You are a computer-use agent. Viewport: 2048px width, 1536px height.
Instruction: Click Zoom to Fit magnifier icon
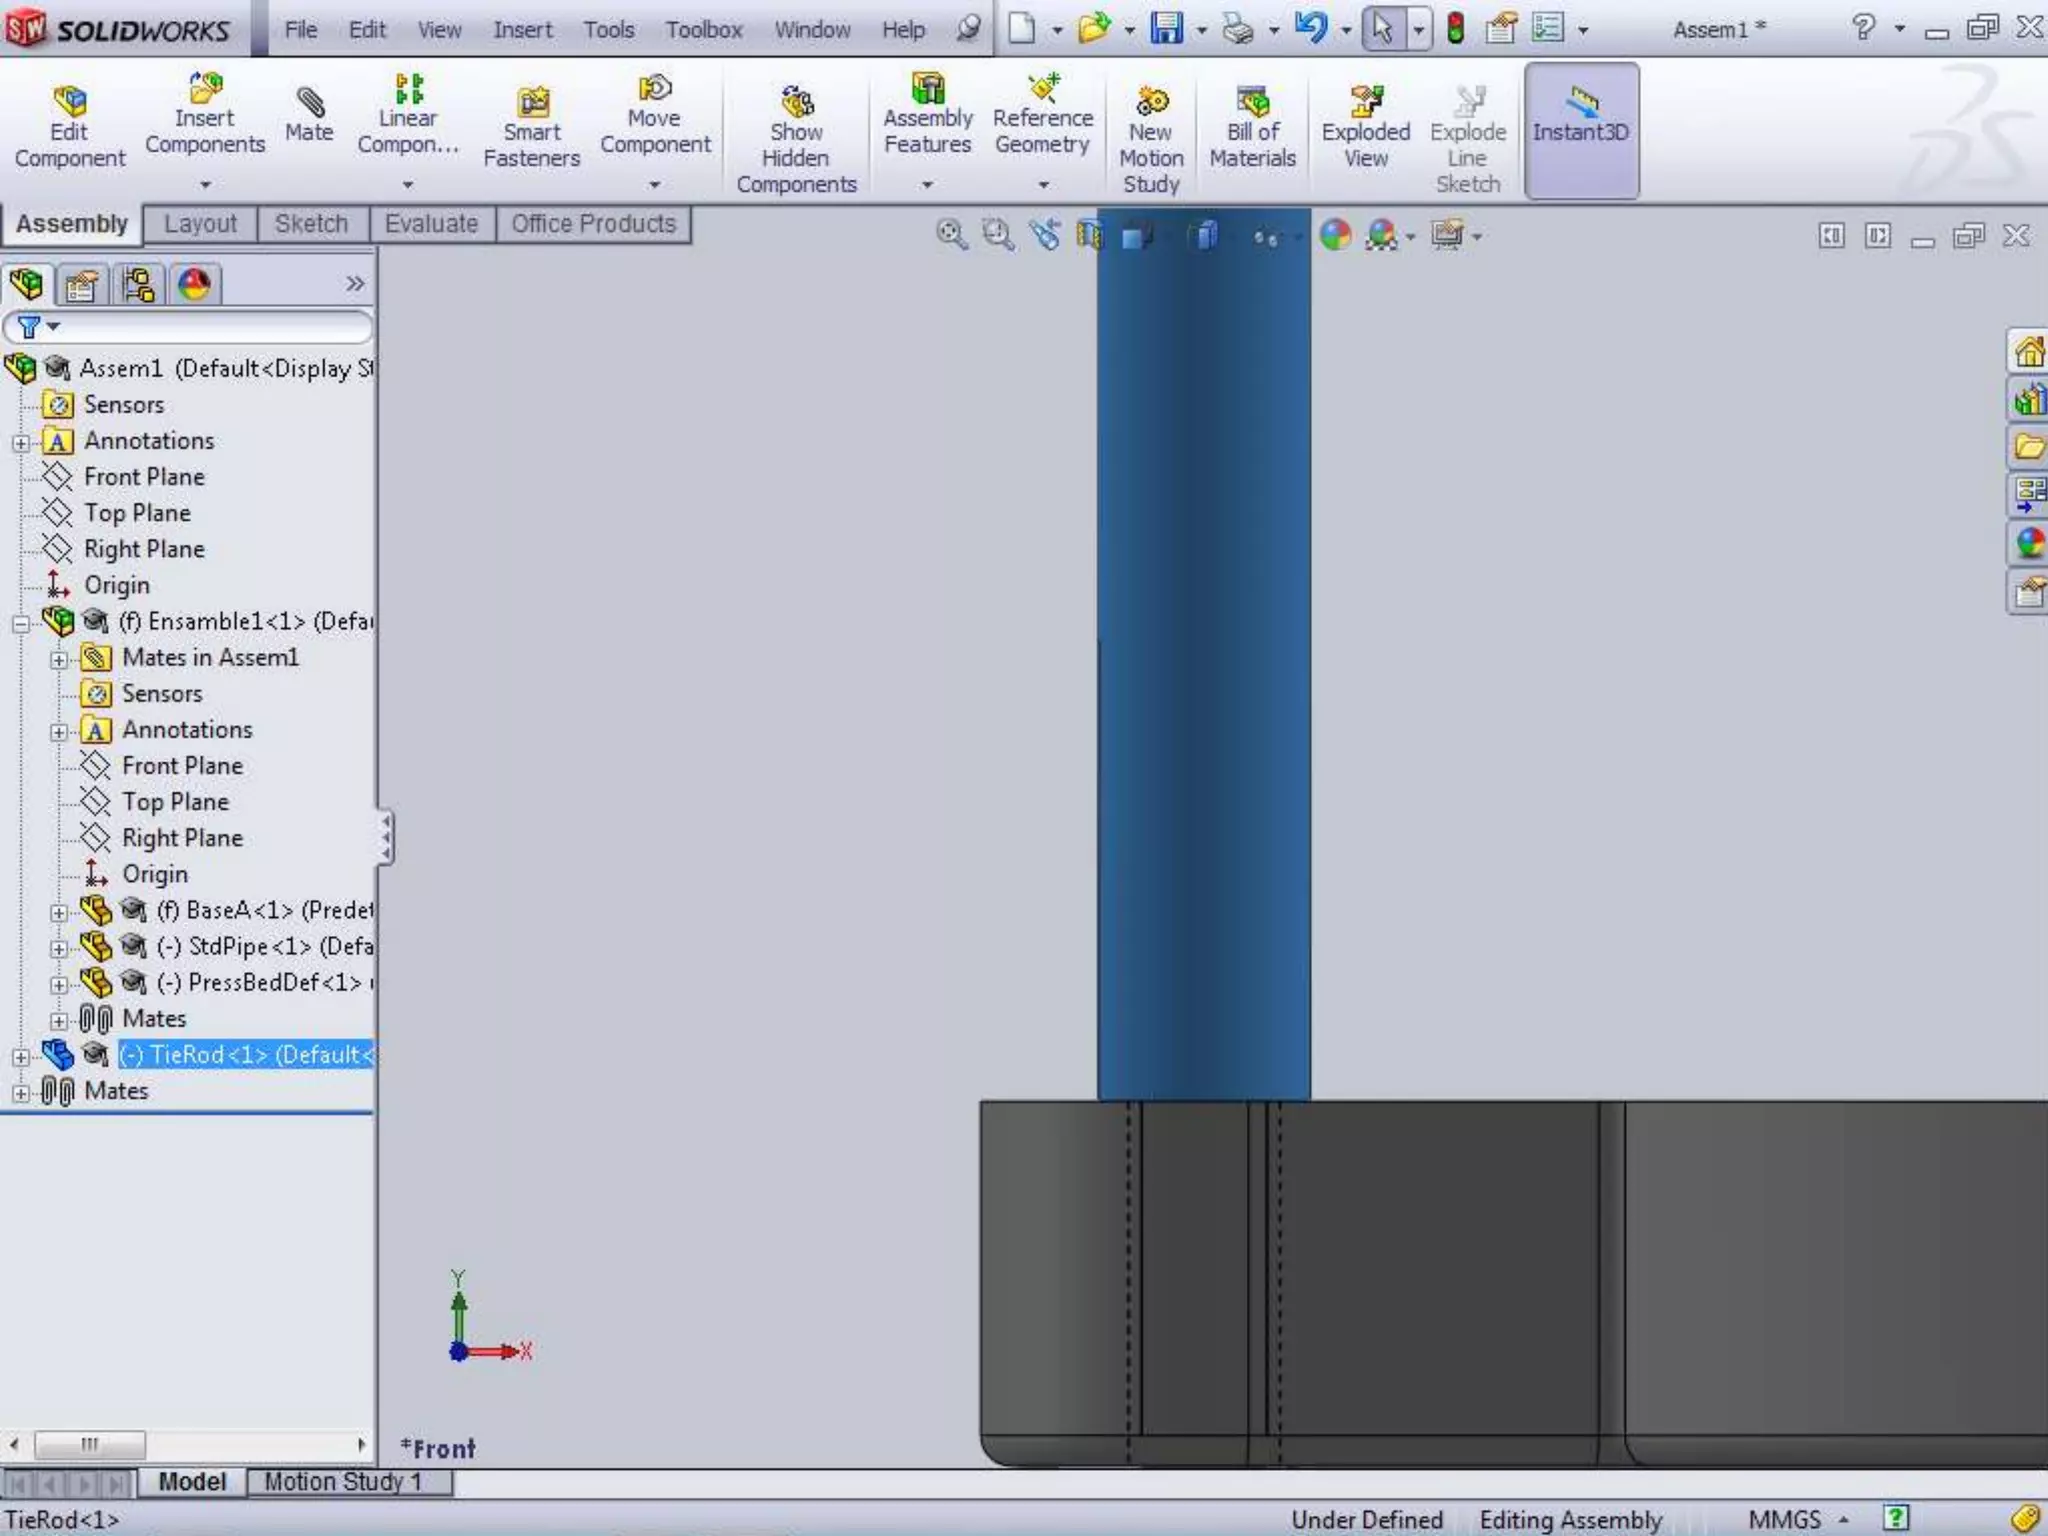click(951, 235)
